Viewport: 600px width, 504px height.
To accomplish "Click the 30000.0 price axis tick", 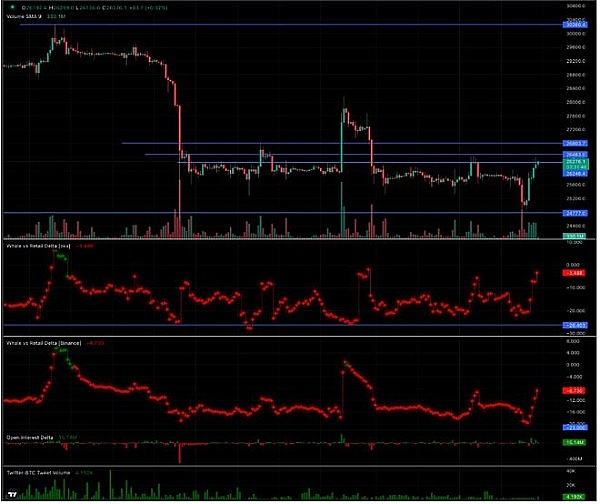I will click(576, 34).
